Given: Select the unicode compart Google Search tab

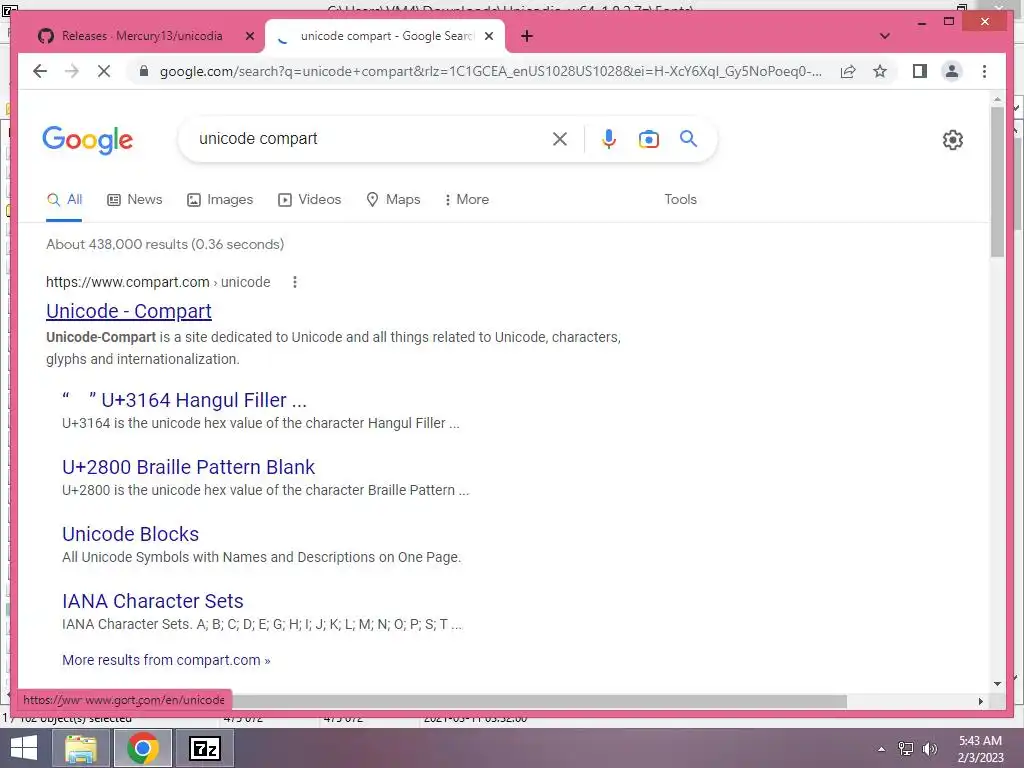Looking at the screenshot, I should [x=387, y=37].
